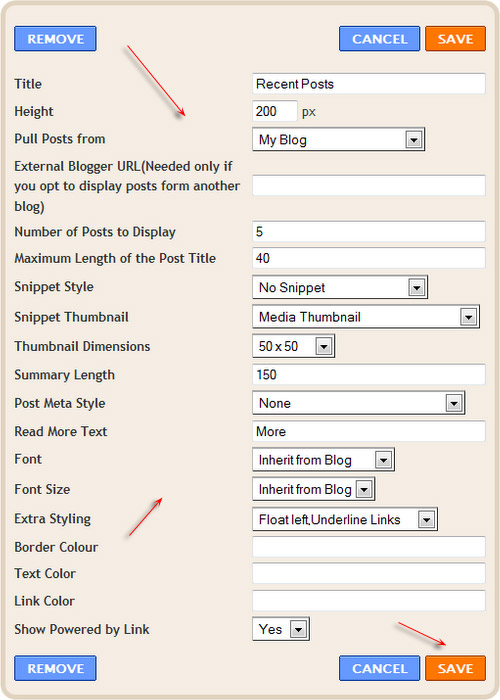Click the top SAVE button
Image resolution: width=500 pixels, height=700 pixels.
point(455,39)
